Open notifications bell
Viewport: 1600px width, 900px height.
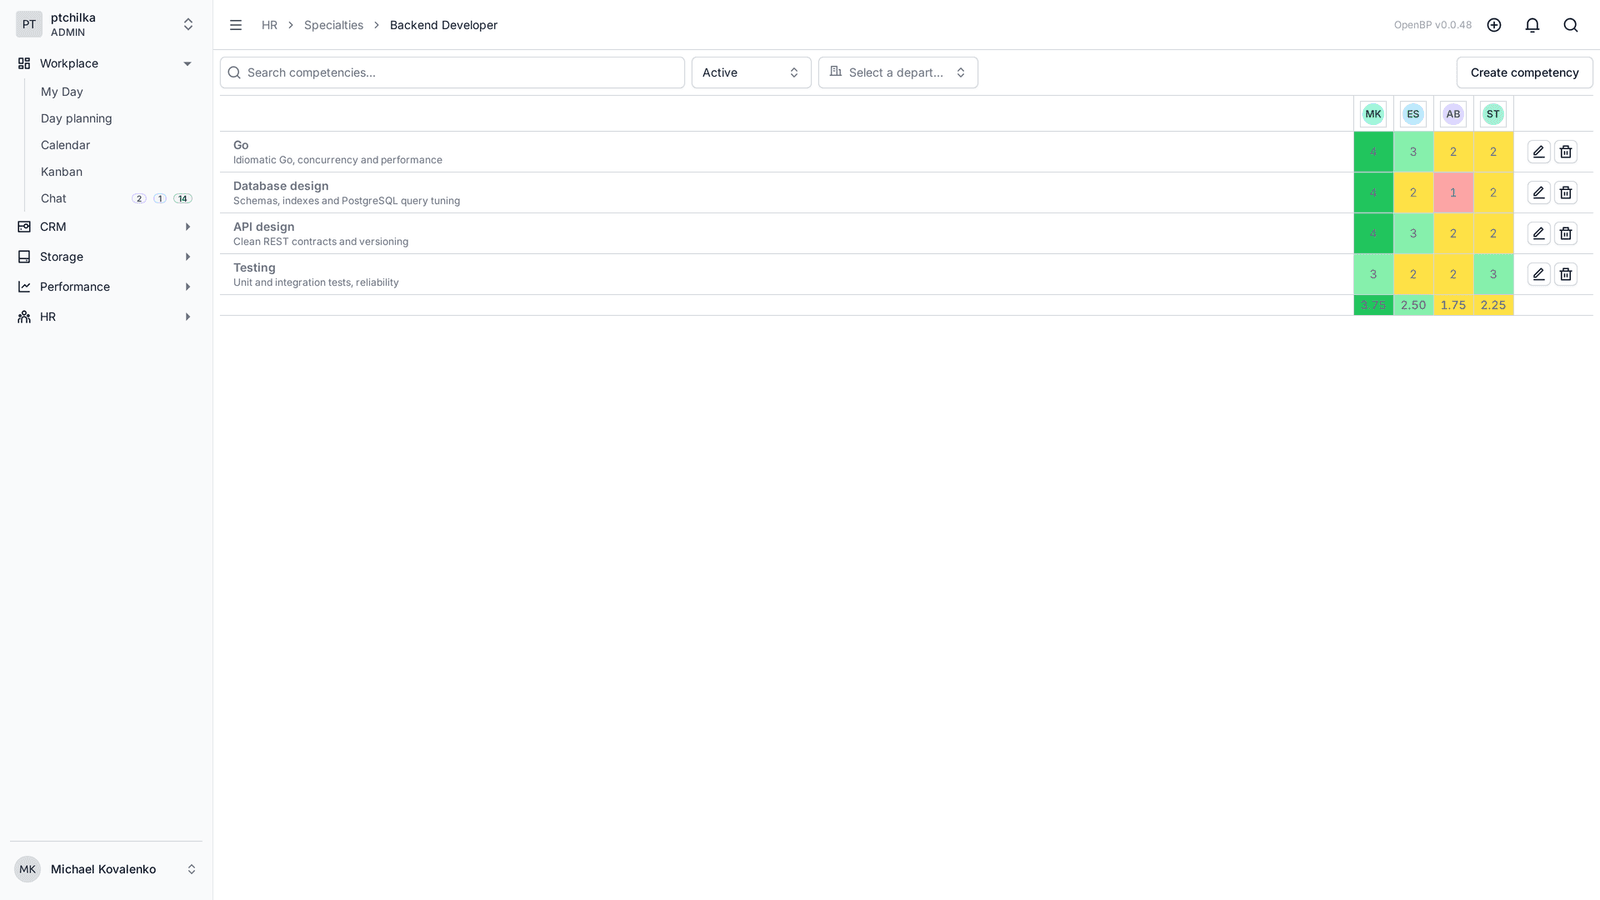(x=1532, y=25)
